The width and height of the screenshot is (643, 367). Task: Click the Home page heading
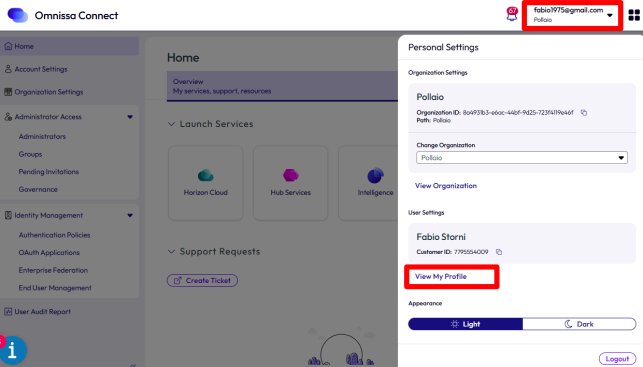coord(183,57)
